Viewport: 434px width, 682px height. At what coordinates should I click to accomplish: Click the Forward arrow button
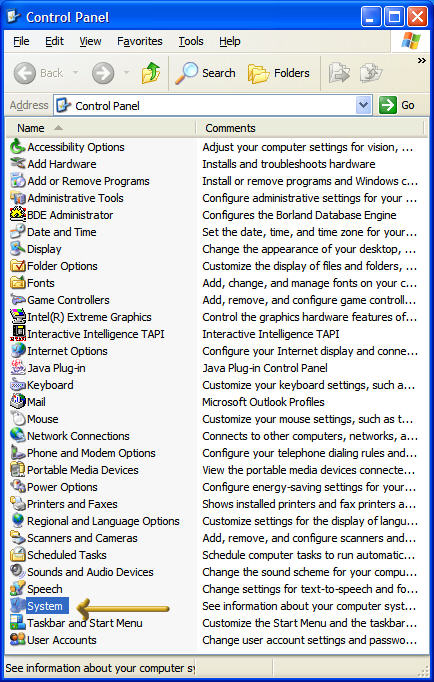coord(103,73)
